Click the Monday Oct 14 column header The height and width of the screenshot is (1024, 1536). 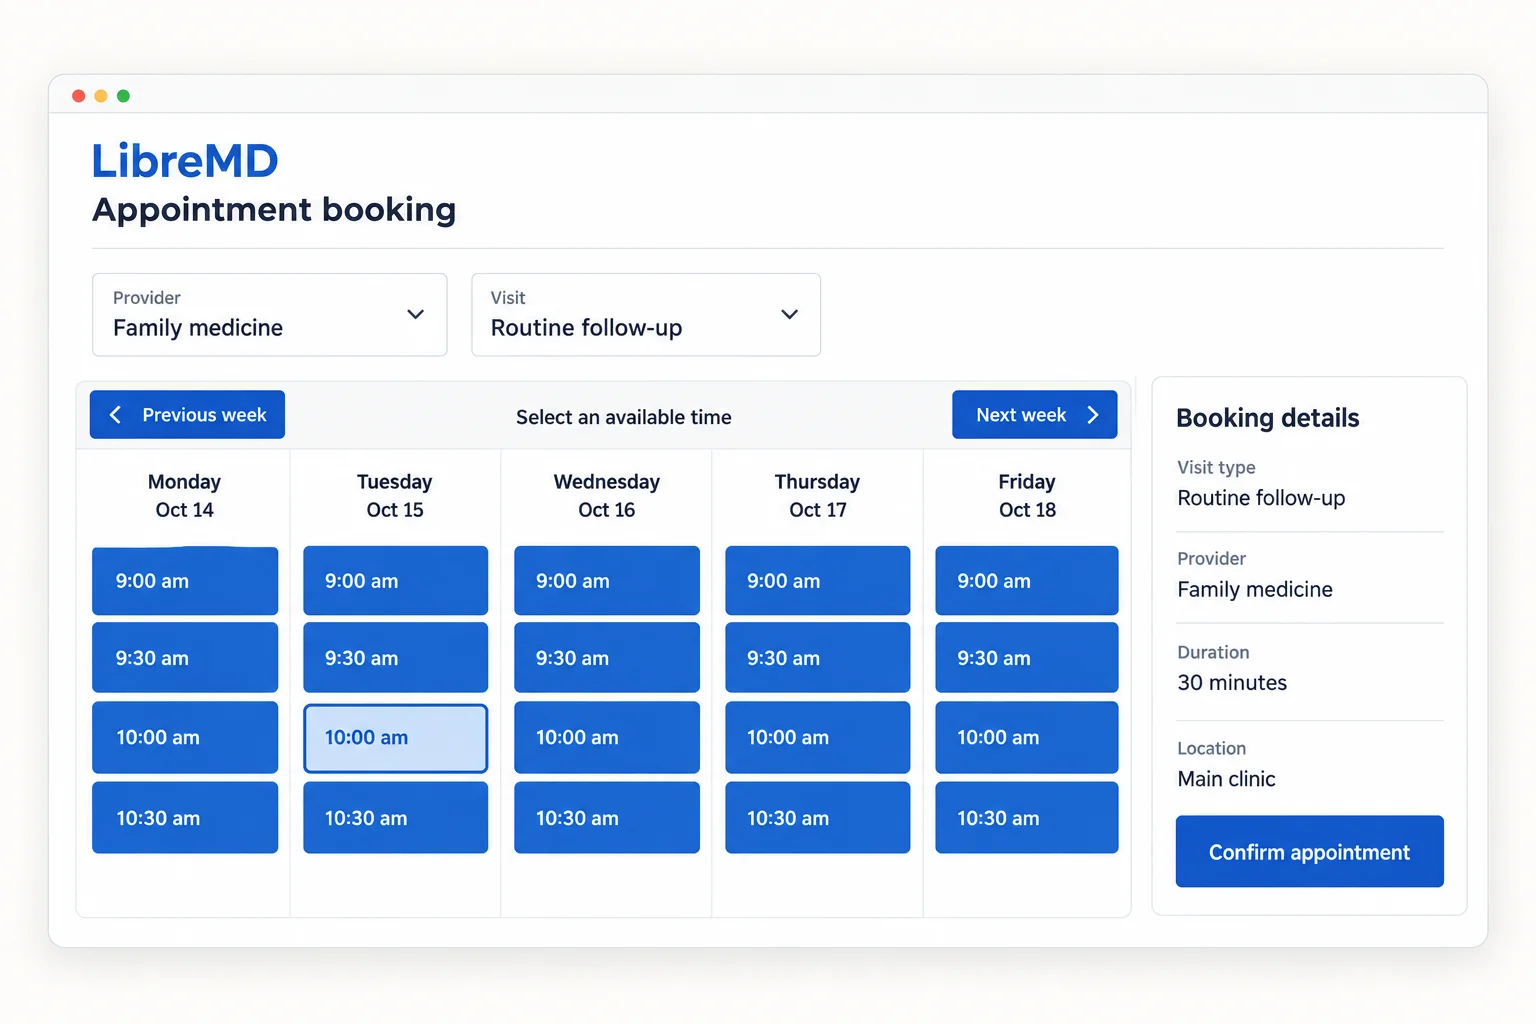pyautogui.click(x=185, y=496)
